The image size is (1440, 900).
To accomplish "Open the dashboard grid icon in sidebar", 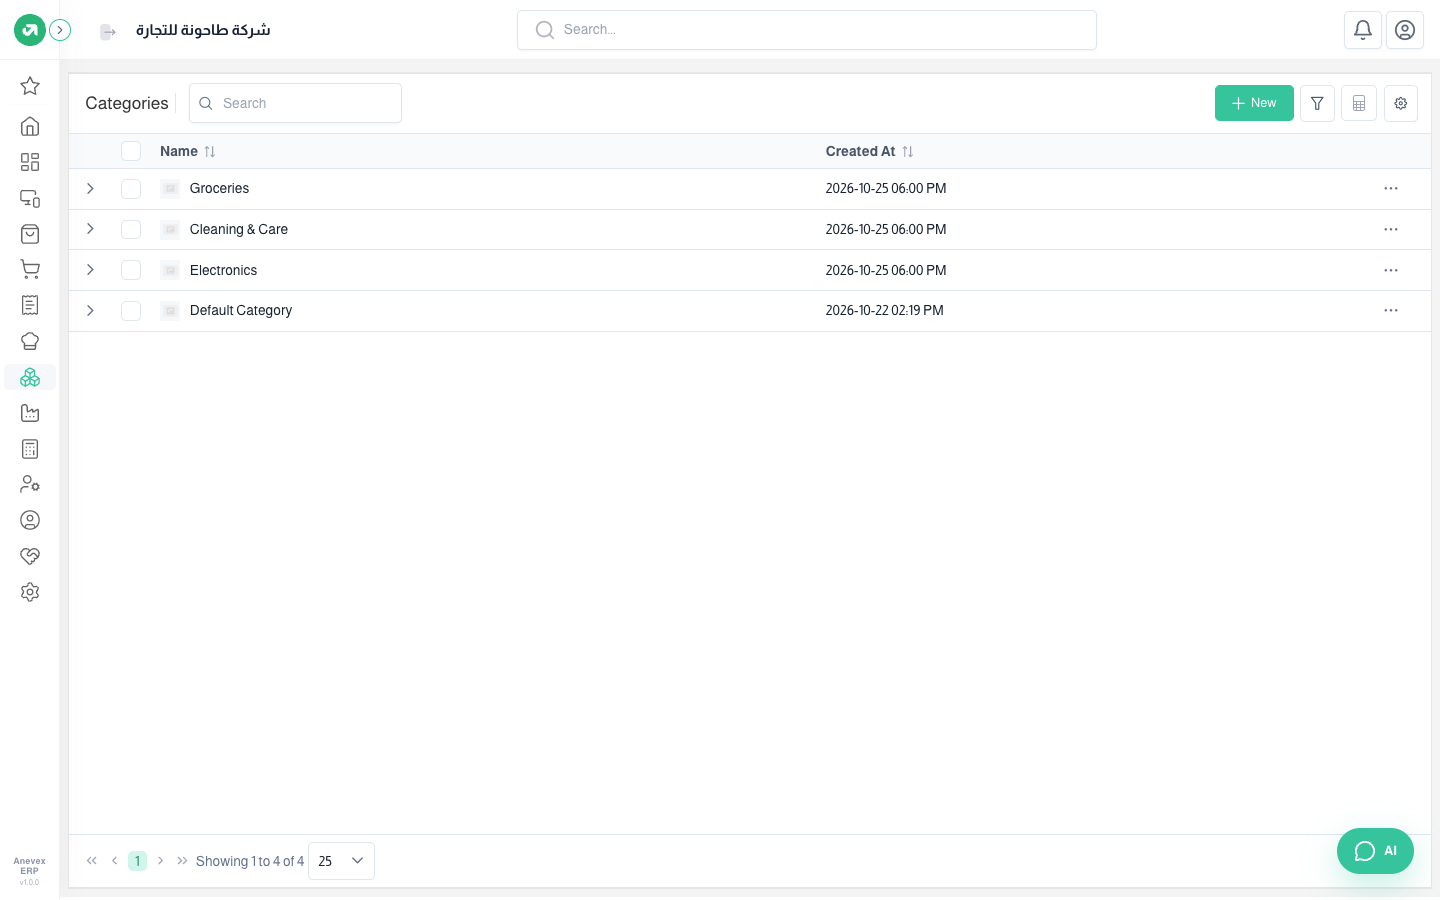I will pyautogui.click(x=30, y=162).
